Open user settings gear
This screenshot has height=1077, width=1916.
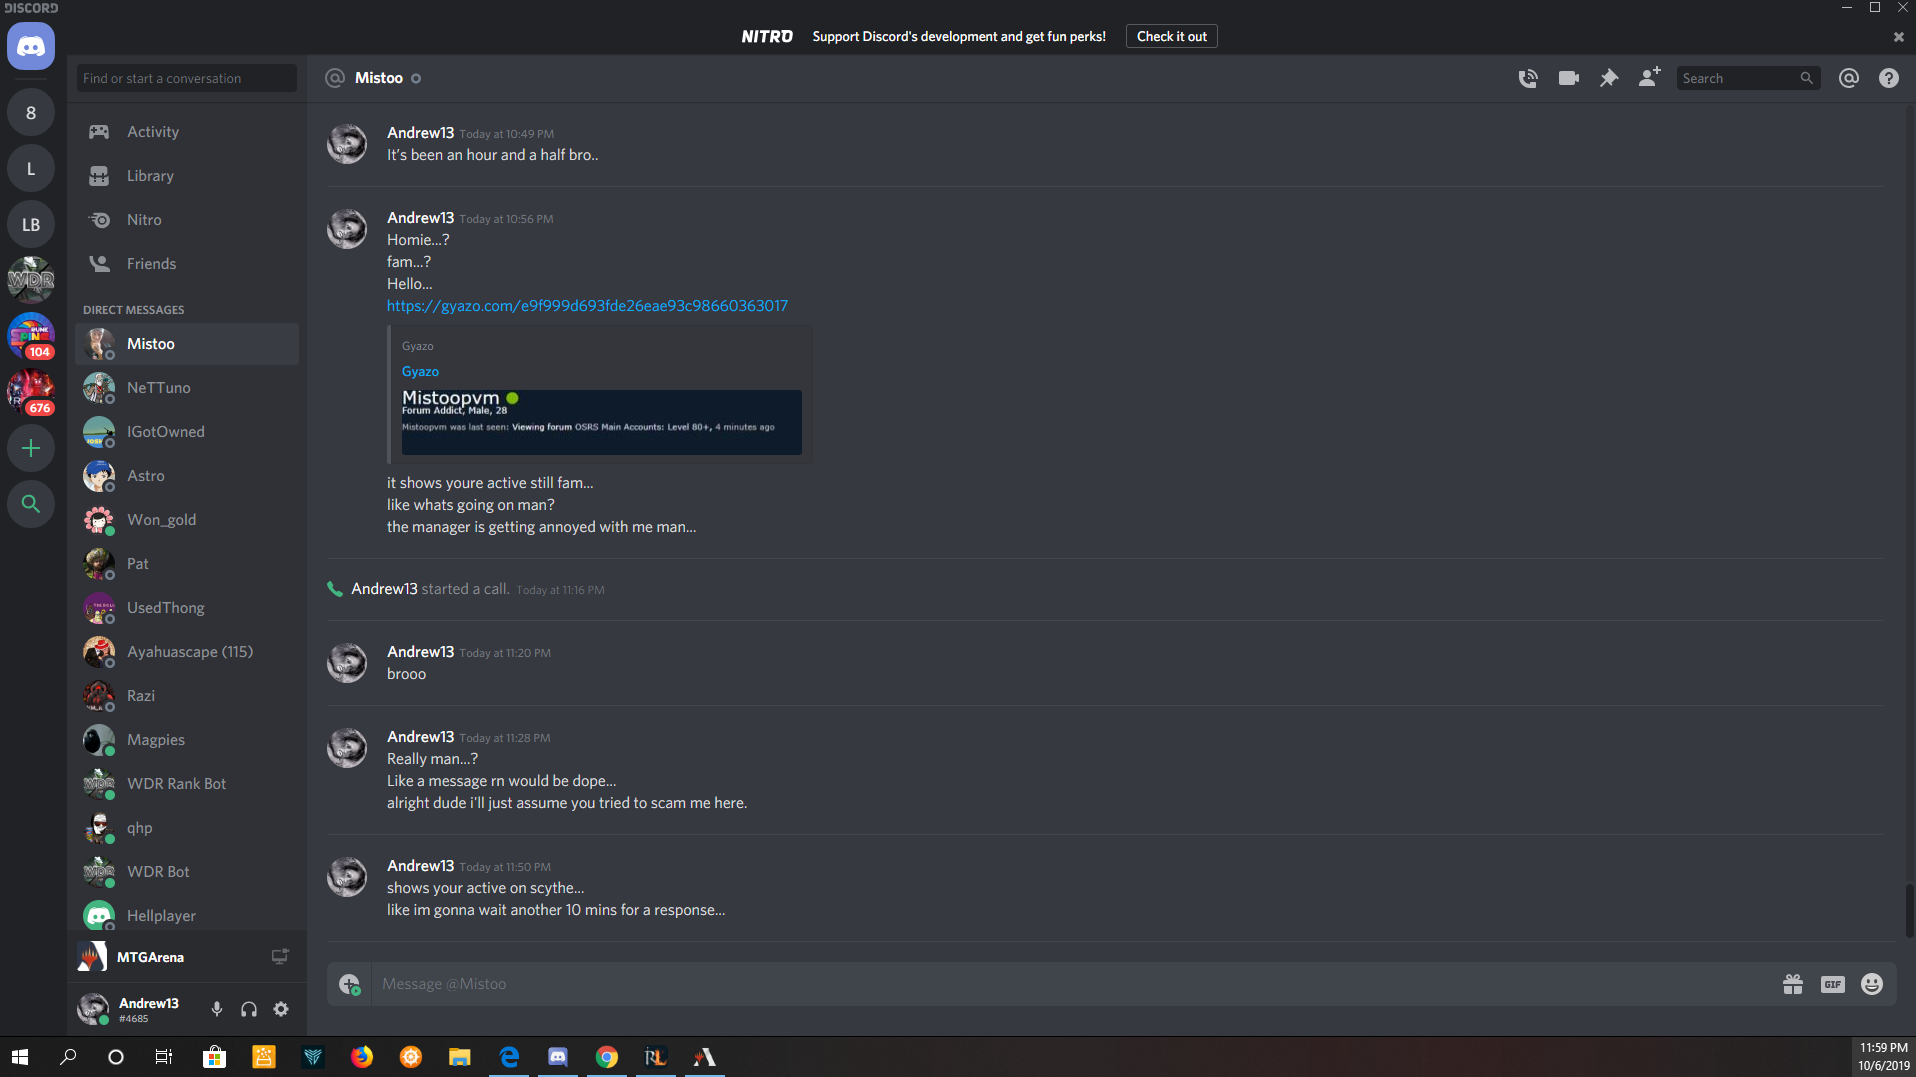281,1009
